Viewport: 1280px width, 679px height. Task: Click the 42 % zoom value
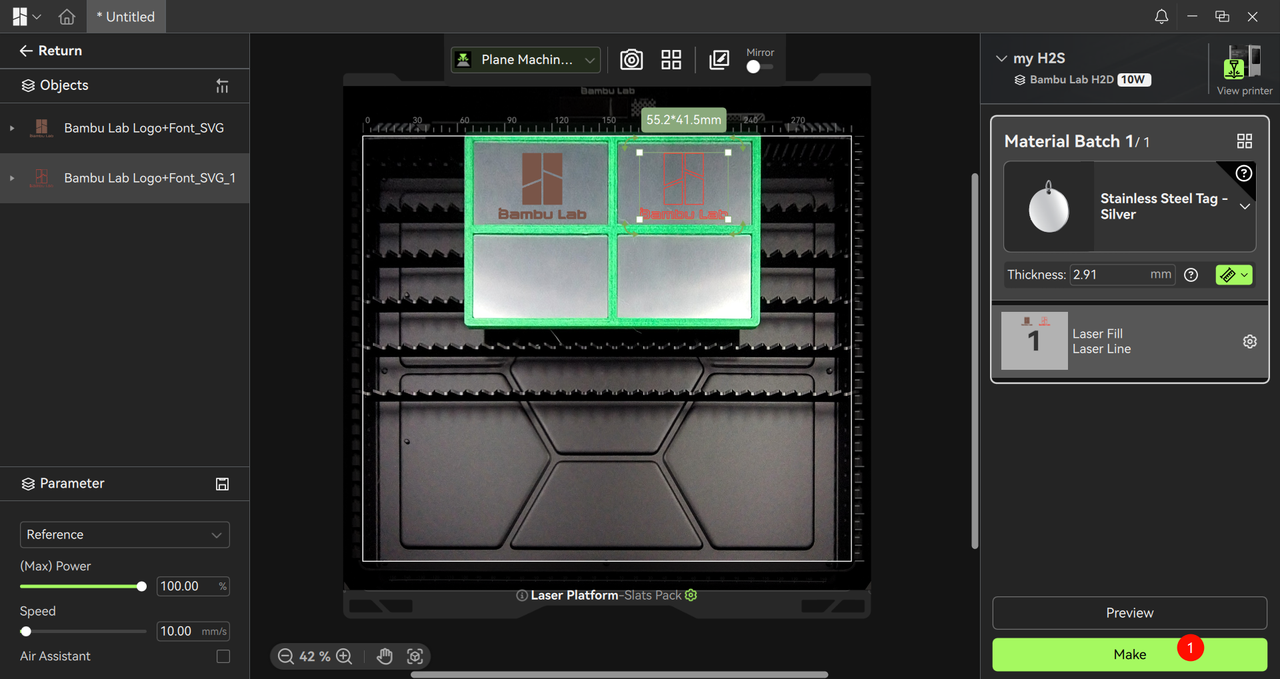[315, 657]
